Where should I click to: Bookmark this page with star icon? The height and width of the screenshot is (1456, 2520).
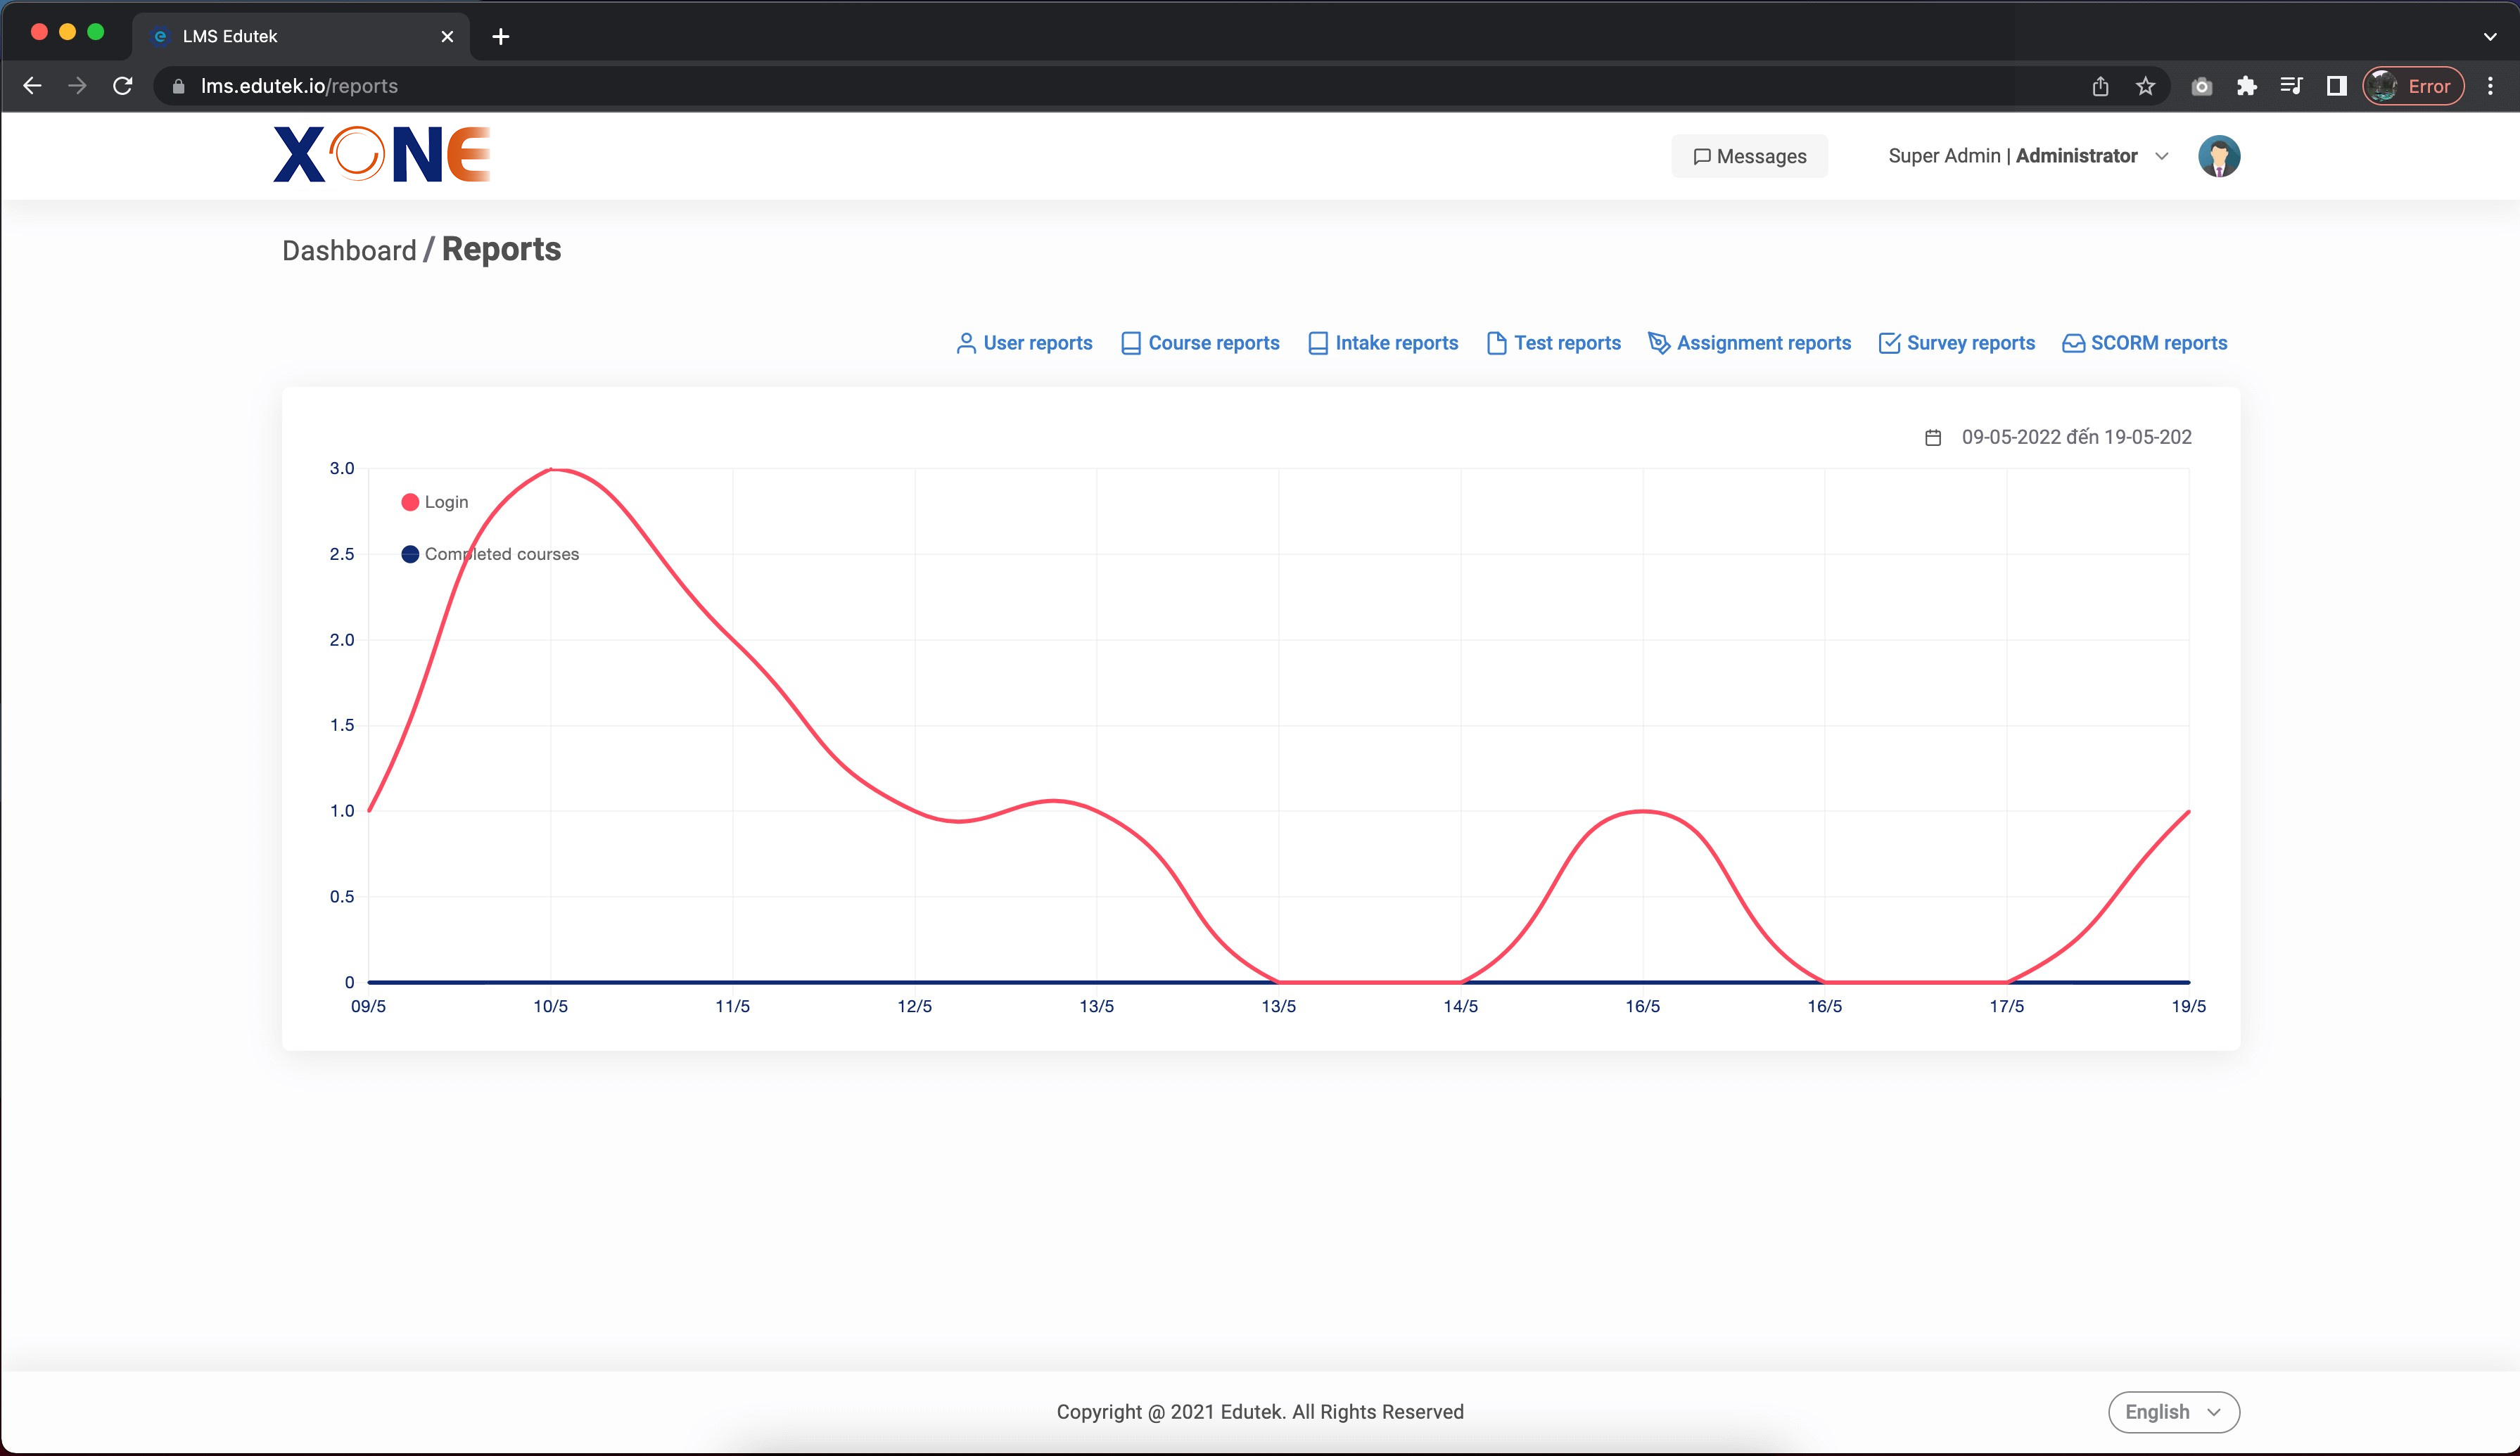(2145, 86)
